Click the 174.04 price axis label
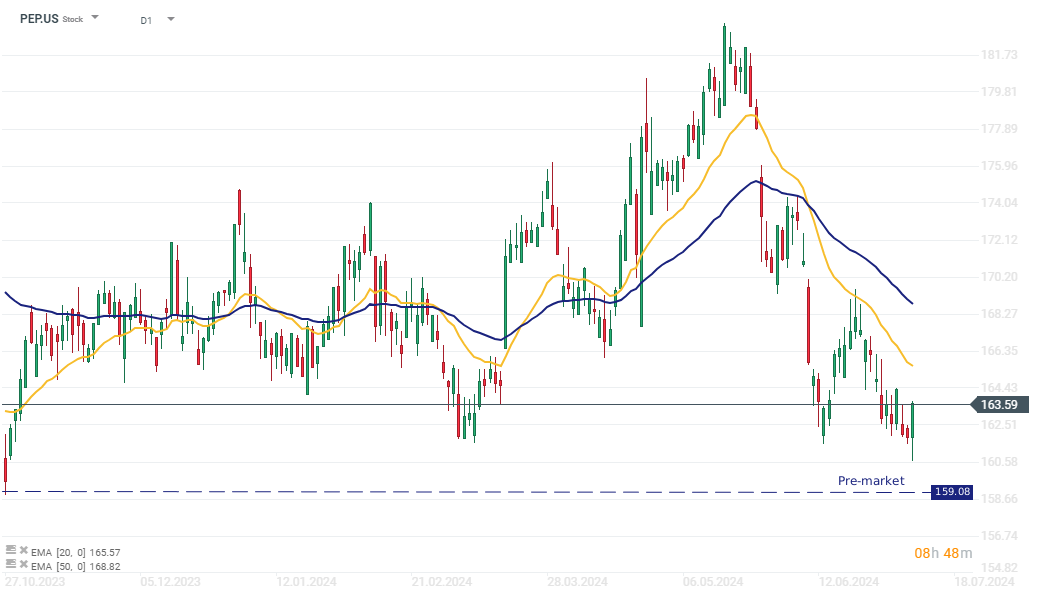The width and height of the screenshot is (1041, 598). [x=999, y=202]
